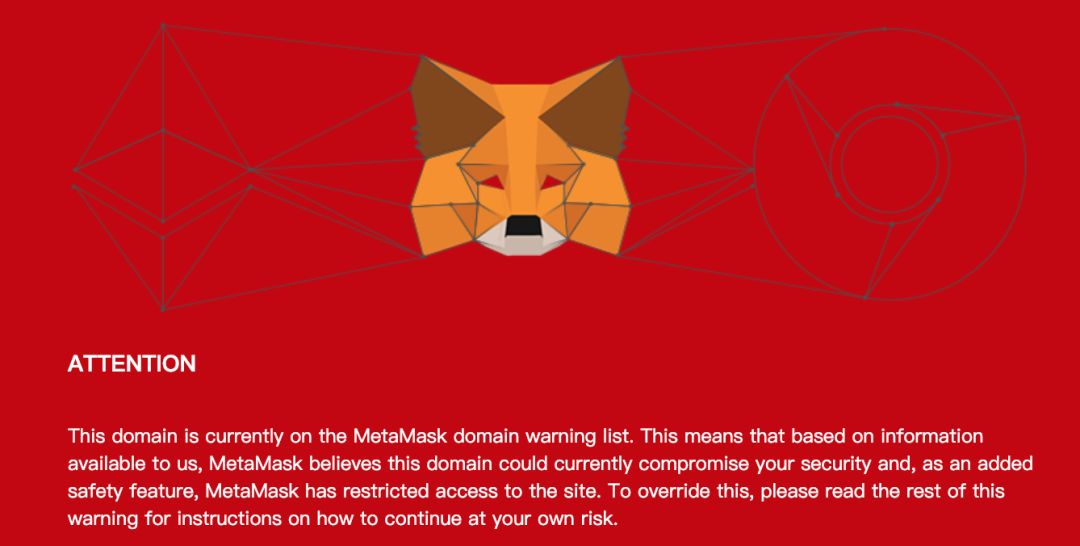
Task: Click the bottom apex of Ethereum wireframe
Action: [163, 309]
